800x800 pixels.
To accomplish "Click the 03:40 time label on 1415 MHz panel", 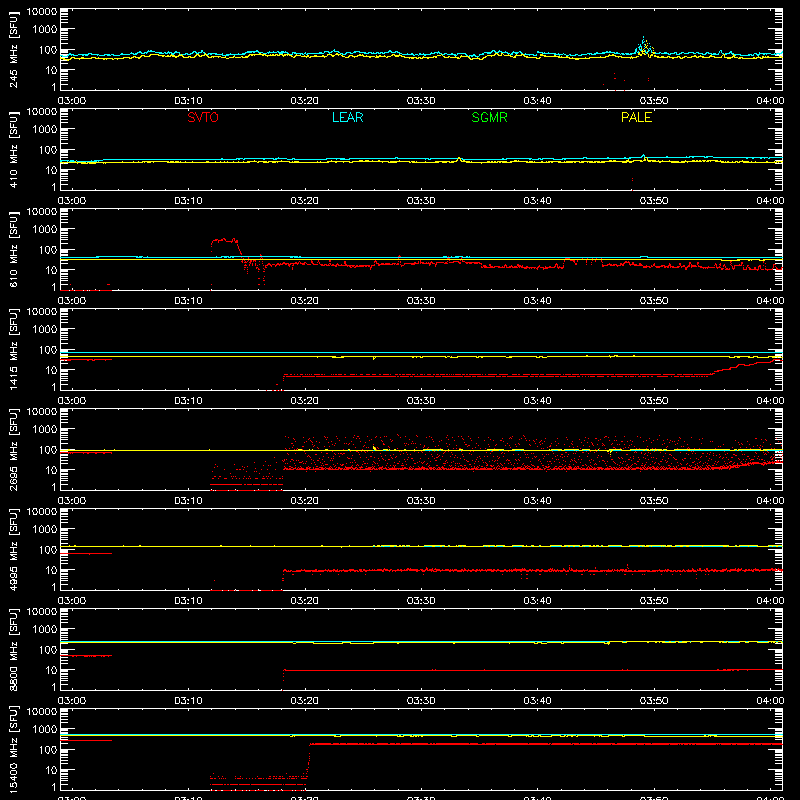I will (x=537, y=401).
